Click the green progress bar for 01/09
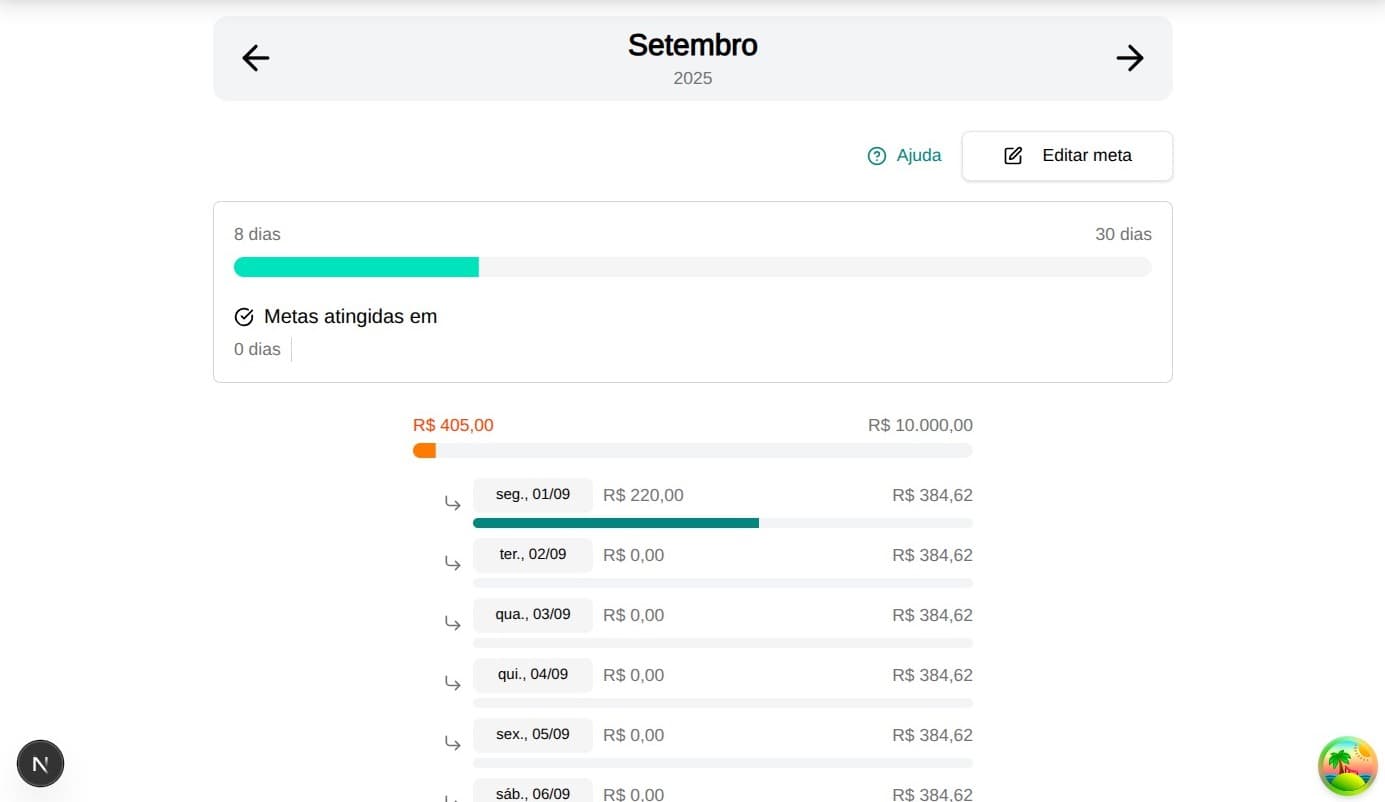The image size is (1385, 802). [615, 523]
